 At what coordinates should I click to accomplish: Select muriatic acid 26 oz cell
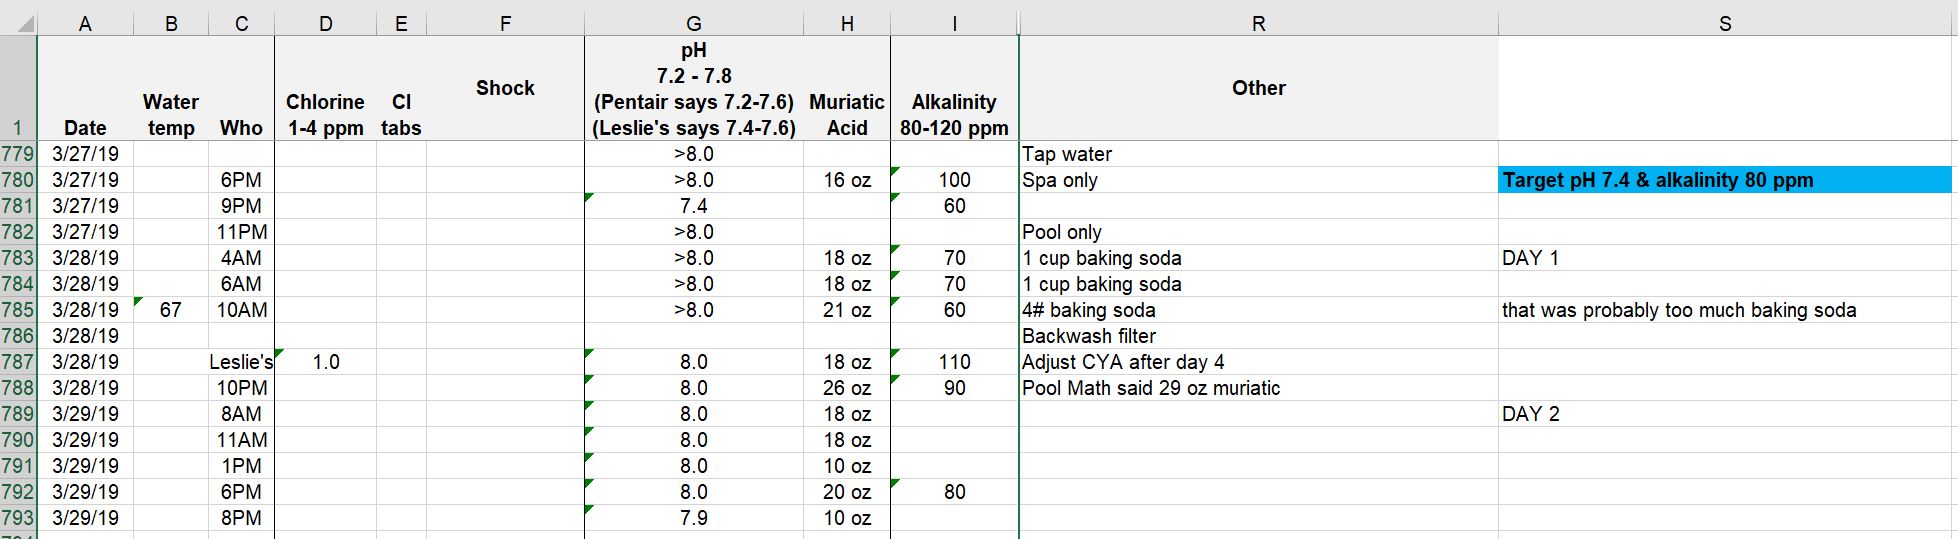[x=847, y=388]
